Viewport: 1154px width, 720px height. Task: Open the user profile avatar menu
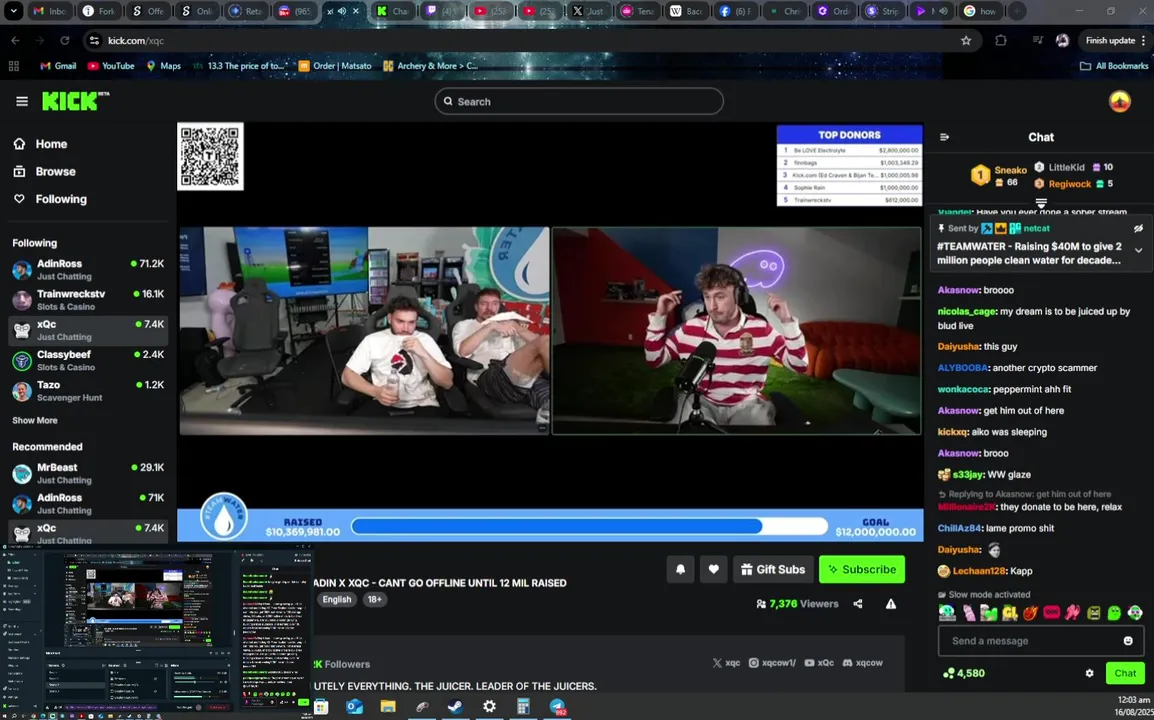click(1119, 102)
